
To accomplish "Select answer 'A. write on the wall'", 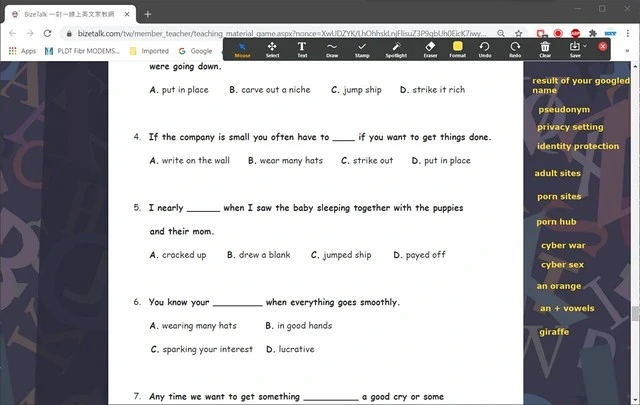I will (189, 160).
